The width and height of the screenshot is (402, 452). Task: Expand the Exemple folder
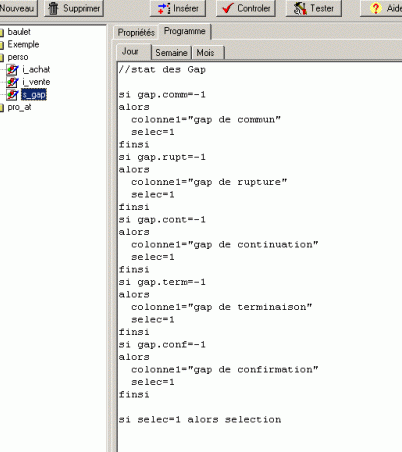point(2,45)
